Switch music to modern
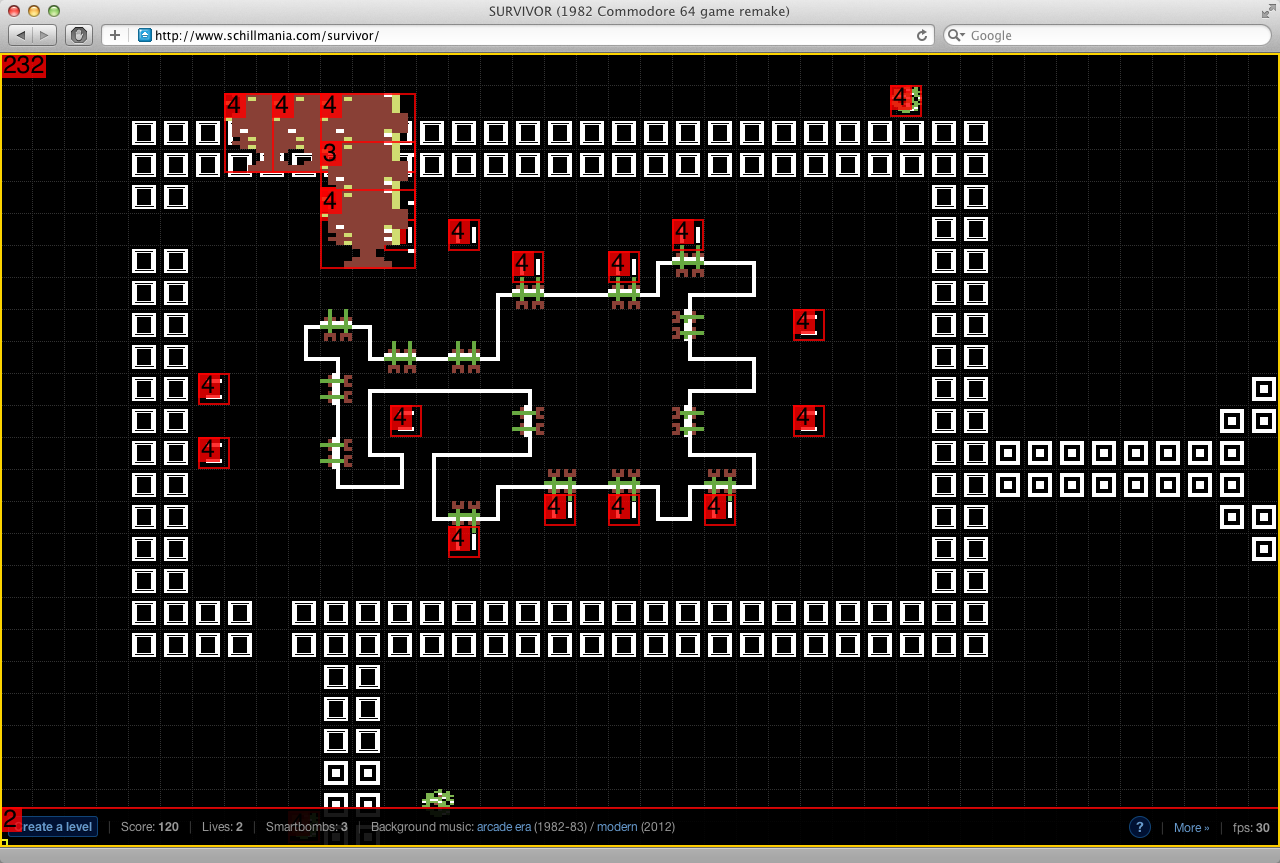 point(617,827)
